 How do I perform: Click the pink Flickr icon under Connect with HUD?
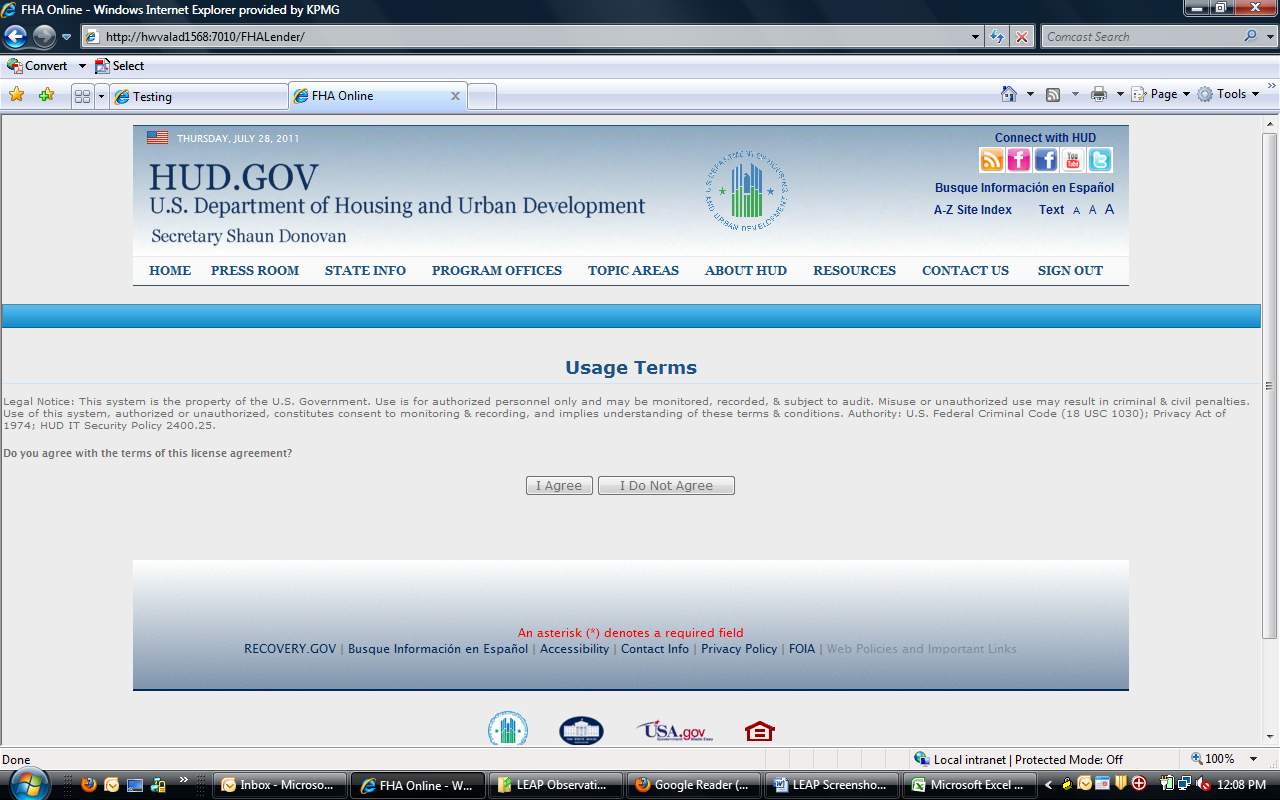(1019, 160)
